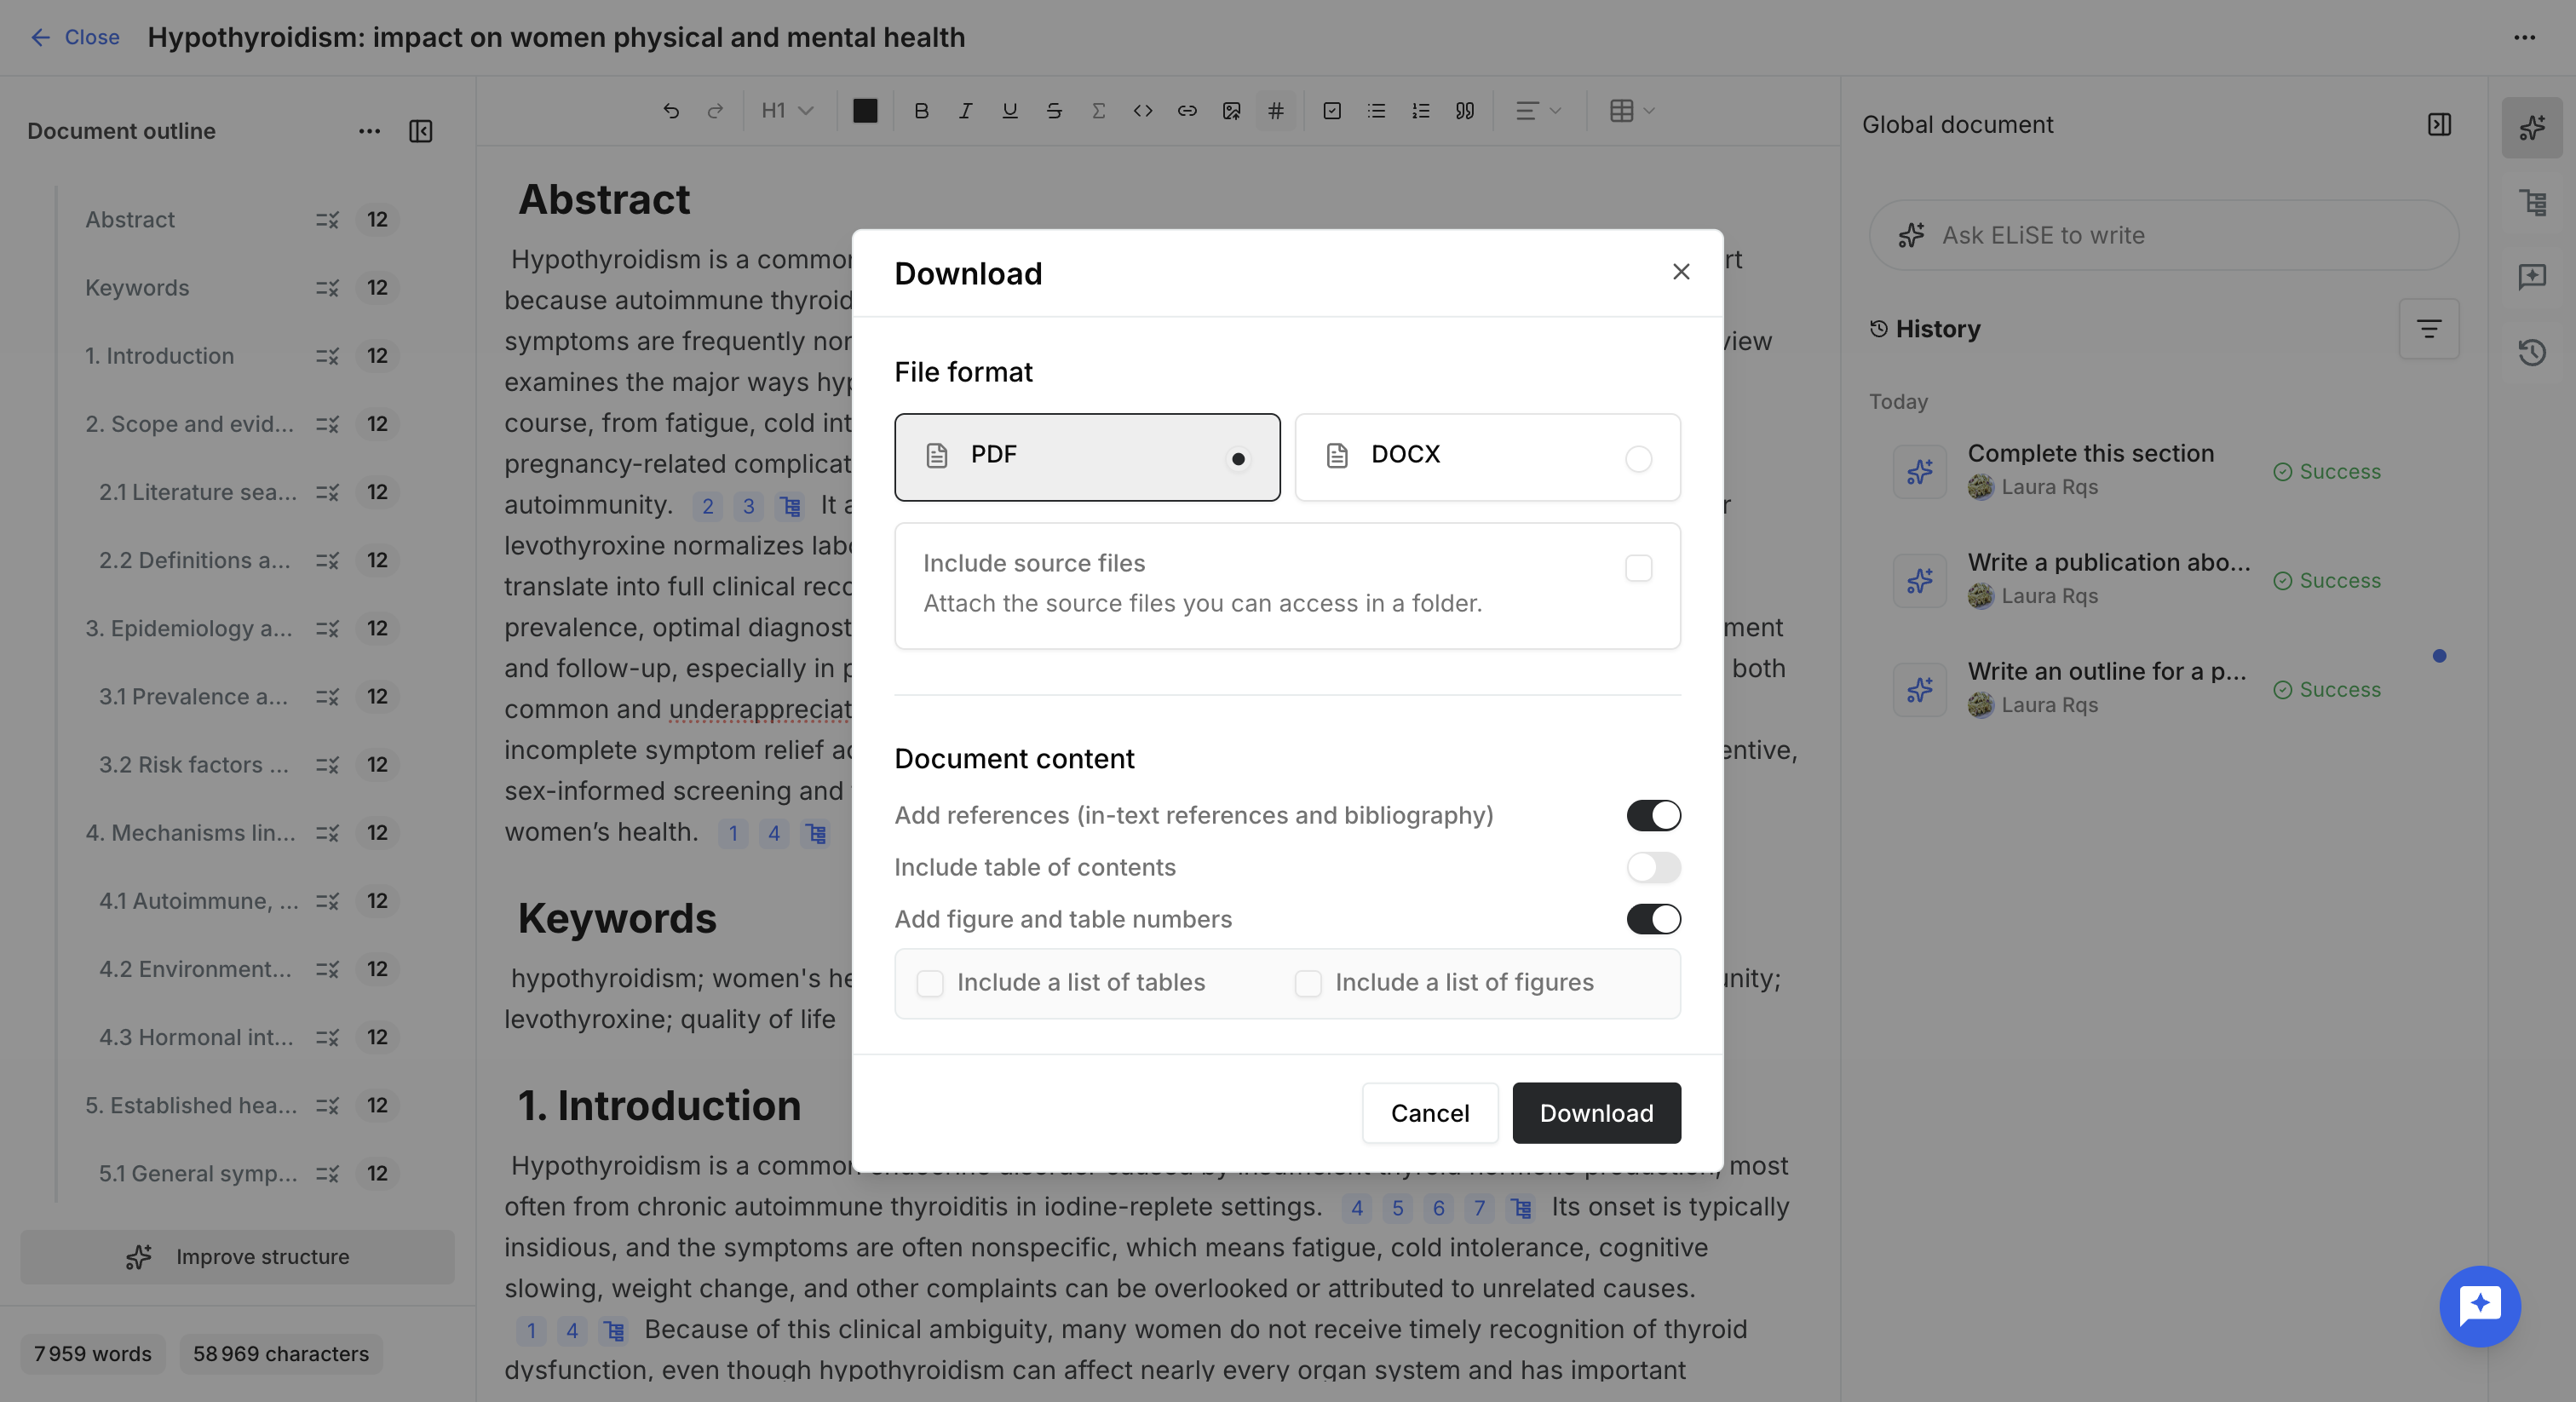Open the text alignment dropdown
The height and width of the screenshot is (1402, 2576).
1538,111
